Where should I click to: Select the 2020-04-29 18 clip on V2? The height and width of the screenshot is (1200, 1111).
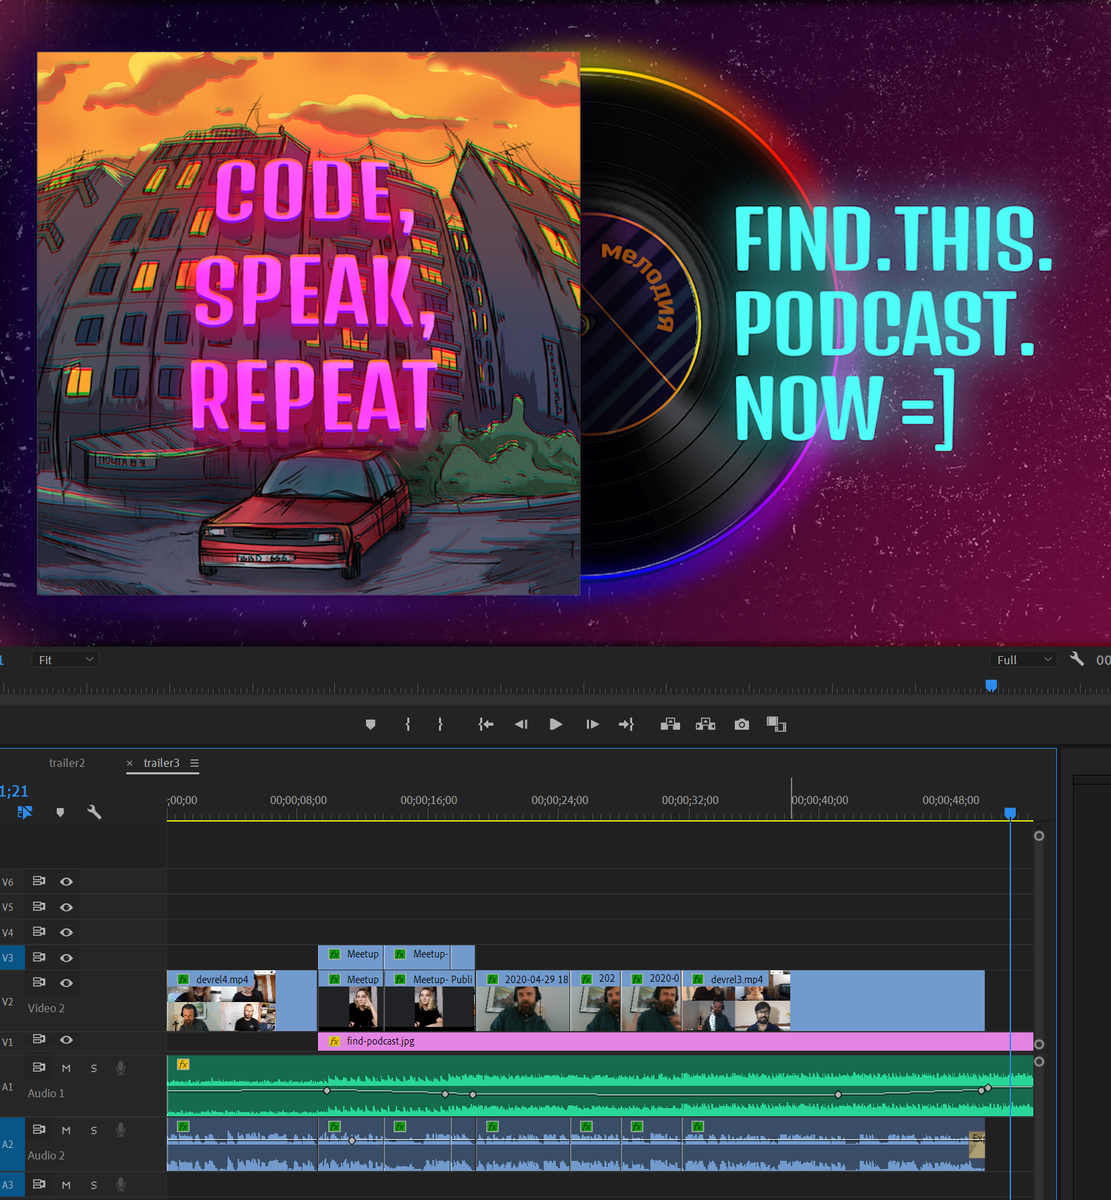point(523,1000)
